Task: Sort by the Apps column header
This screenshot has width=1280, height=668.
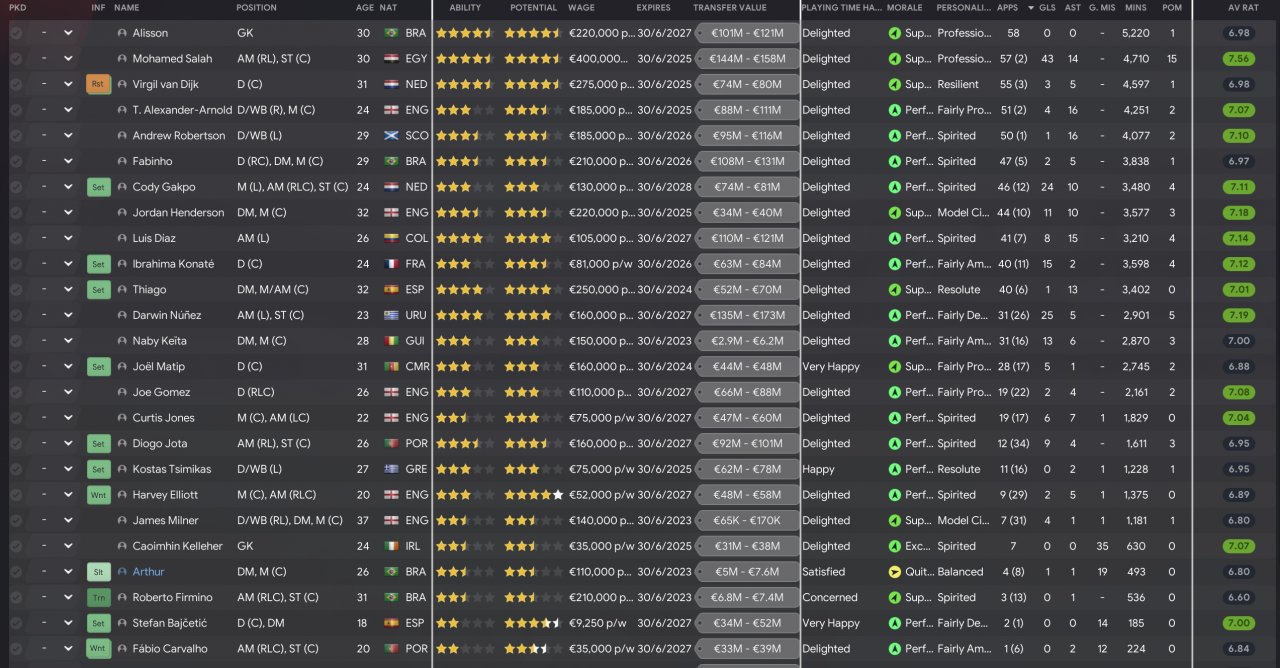Action: tap(1008, 8)
